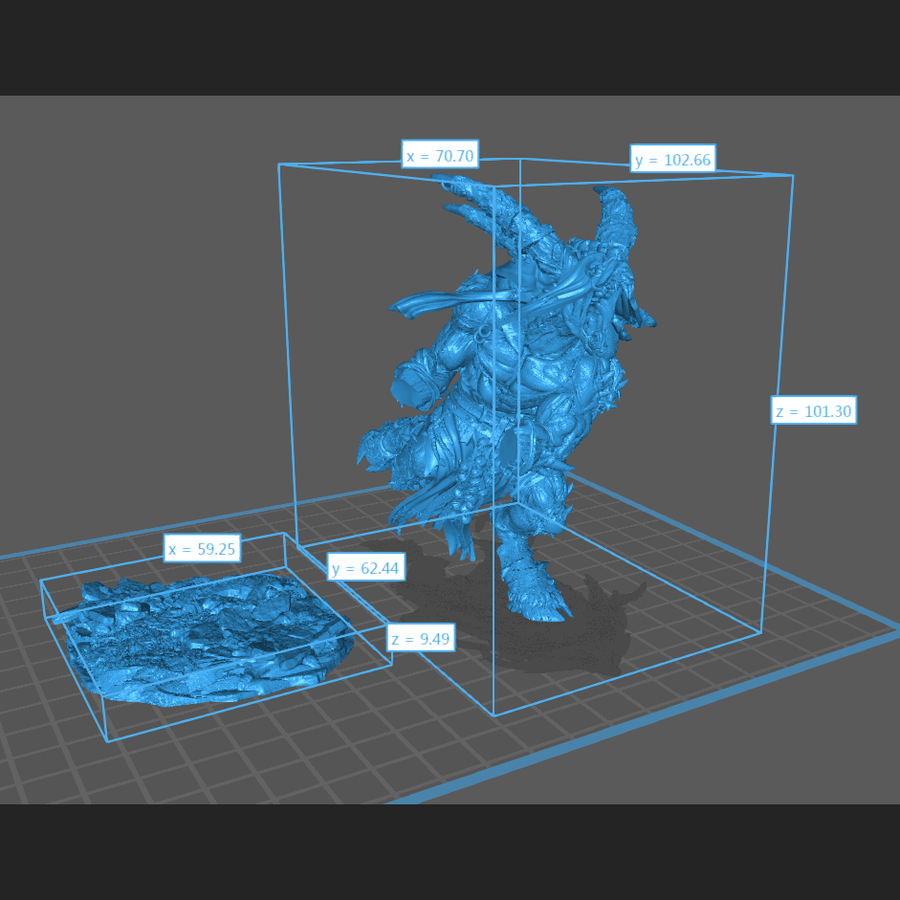This screenshot has height=900, width=900.
Task: Click the small bounding box's front left corner
Action: pyautogui.click(x=106, y=740)
